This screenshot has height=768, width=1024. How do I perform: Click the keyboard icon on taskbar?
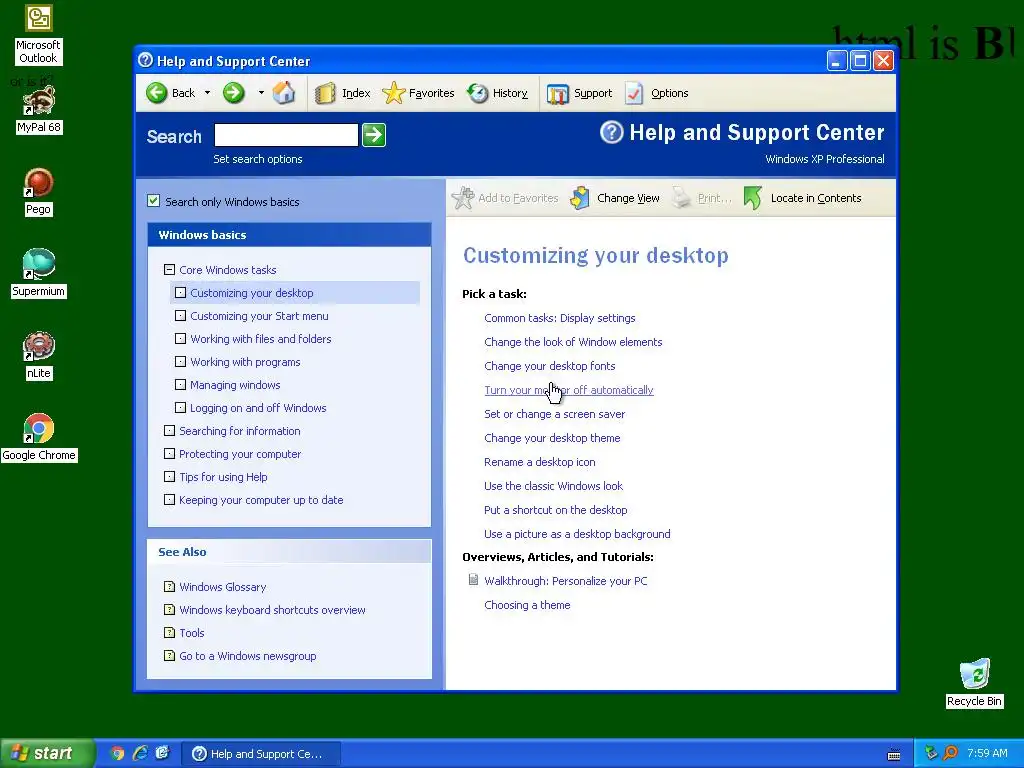point(894,755)
